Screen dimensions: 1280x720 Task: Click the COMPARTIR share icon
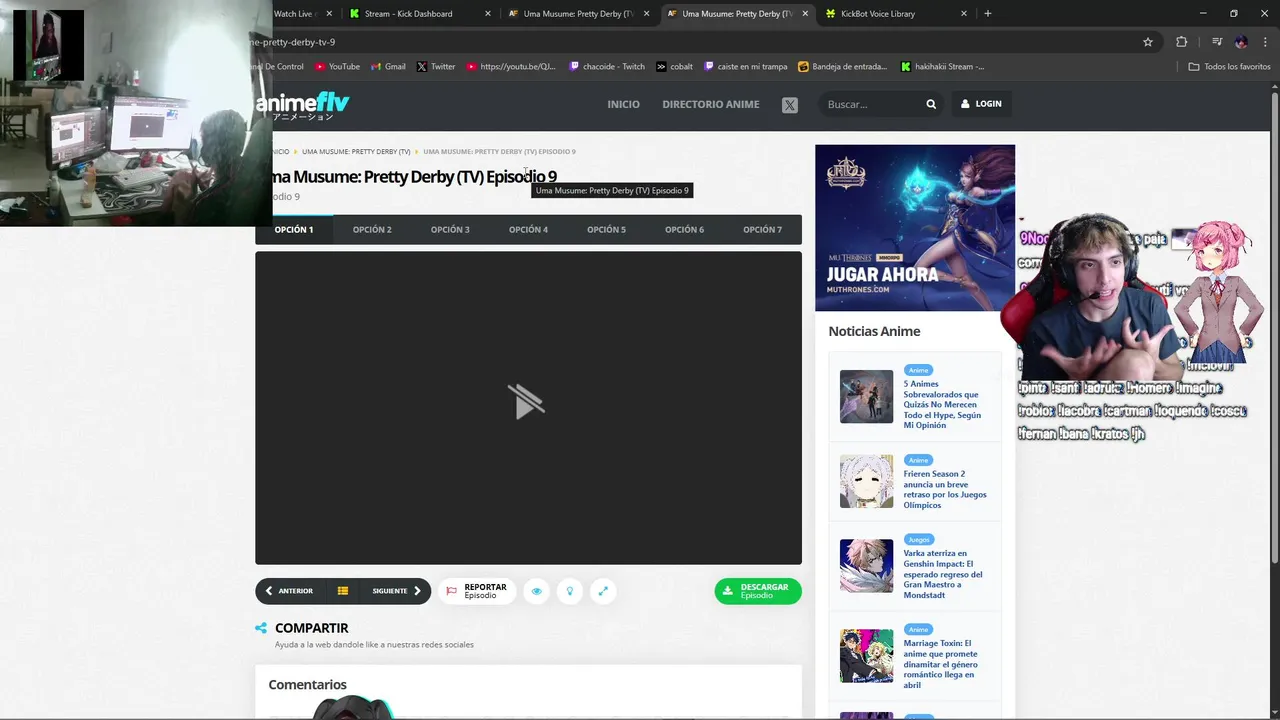pyautogui.click(x=261, y=628)
